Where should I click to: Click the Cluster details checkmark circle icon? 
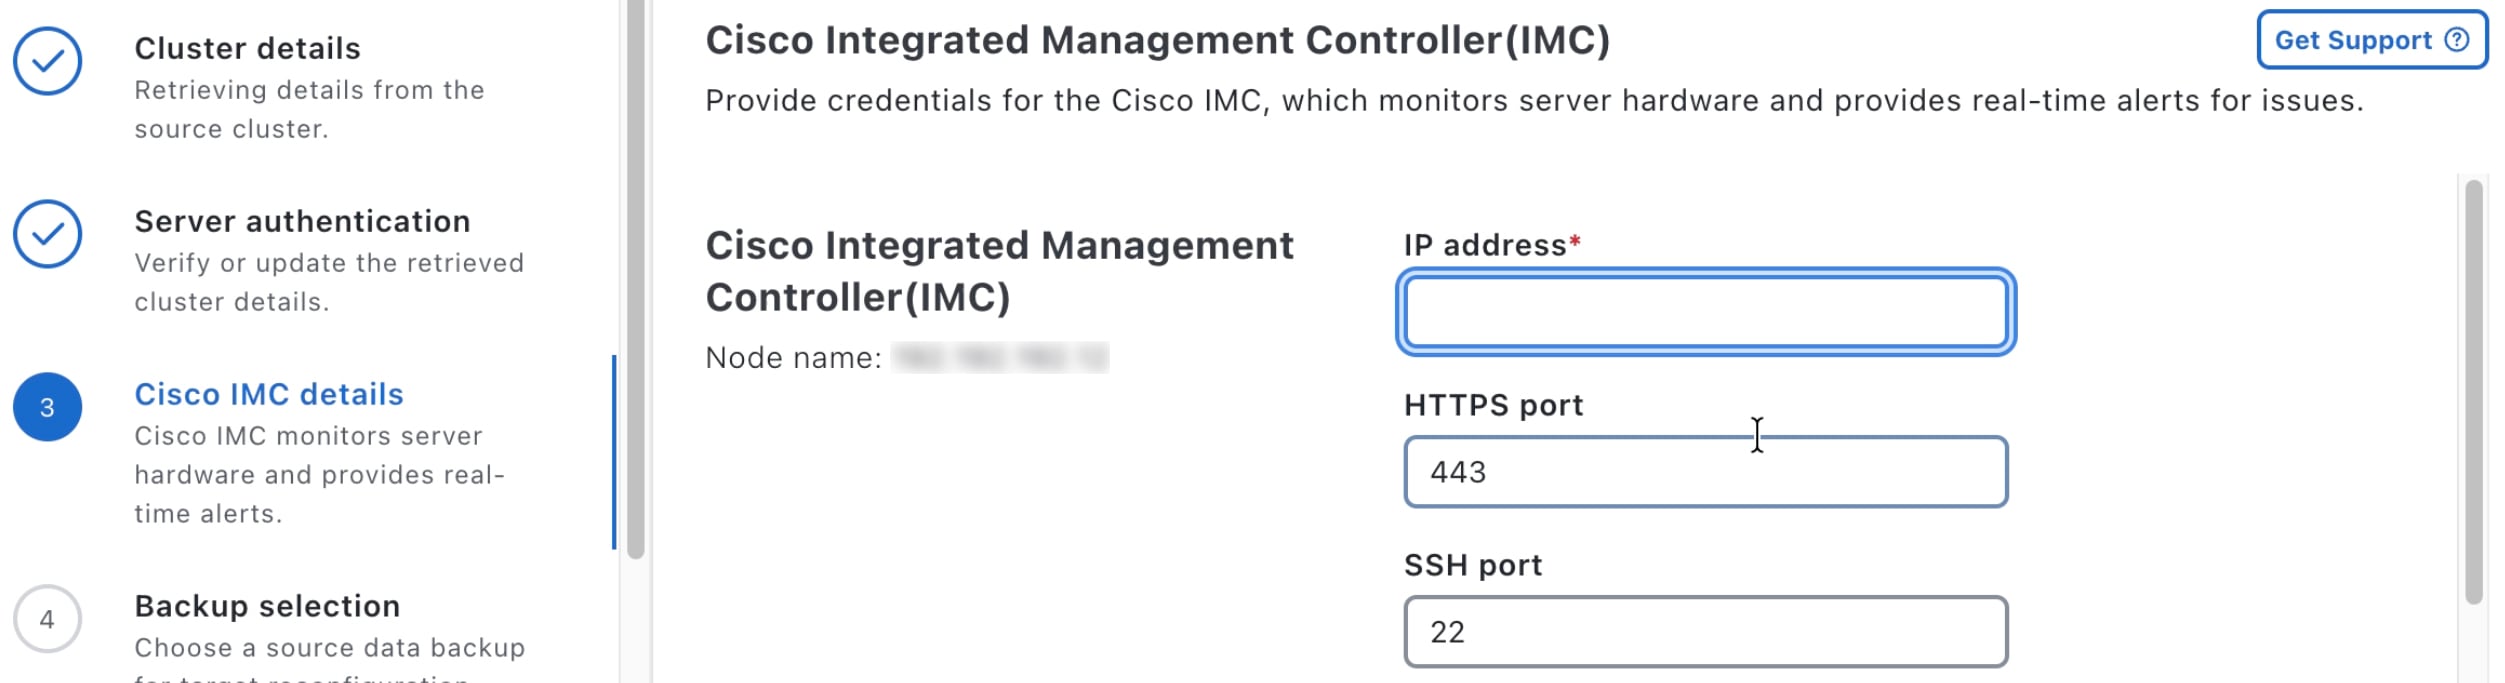47,61
